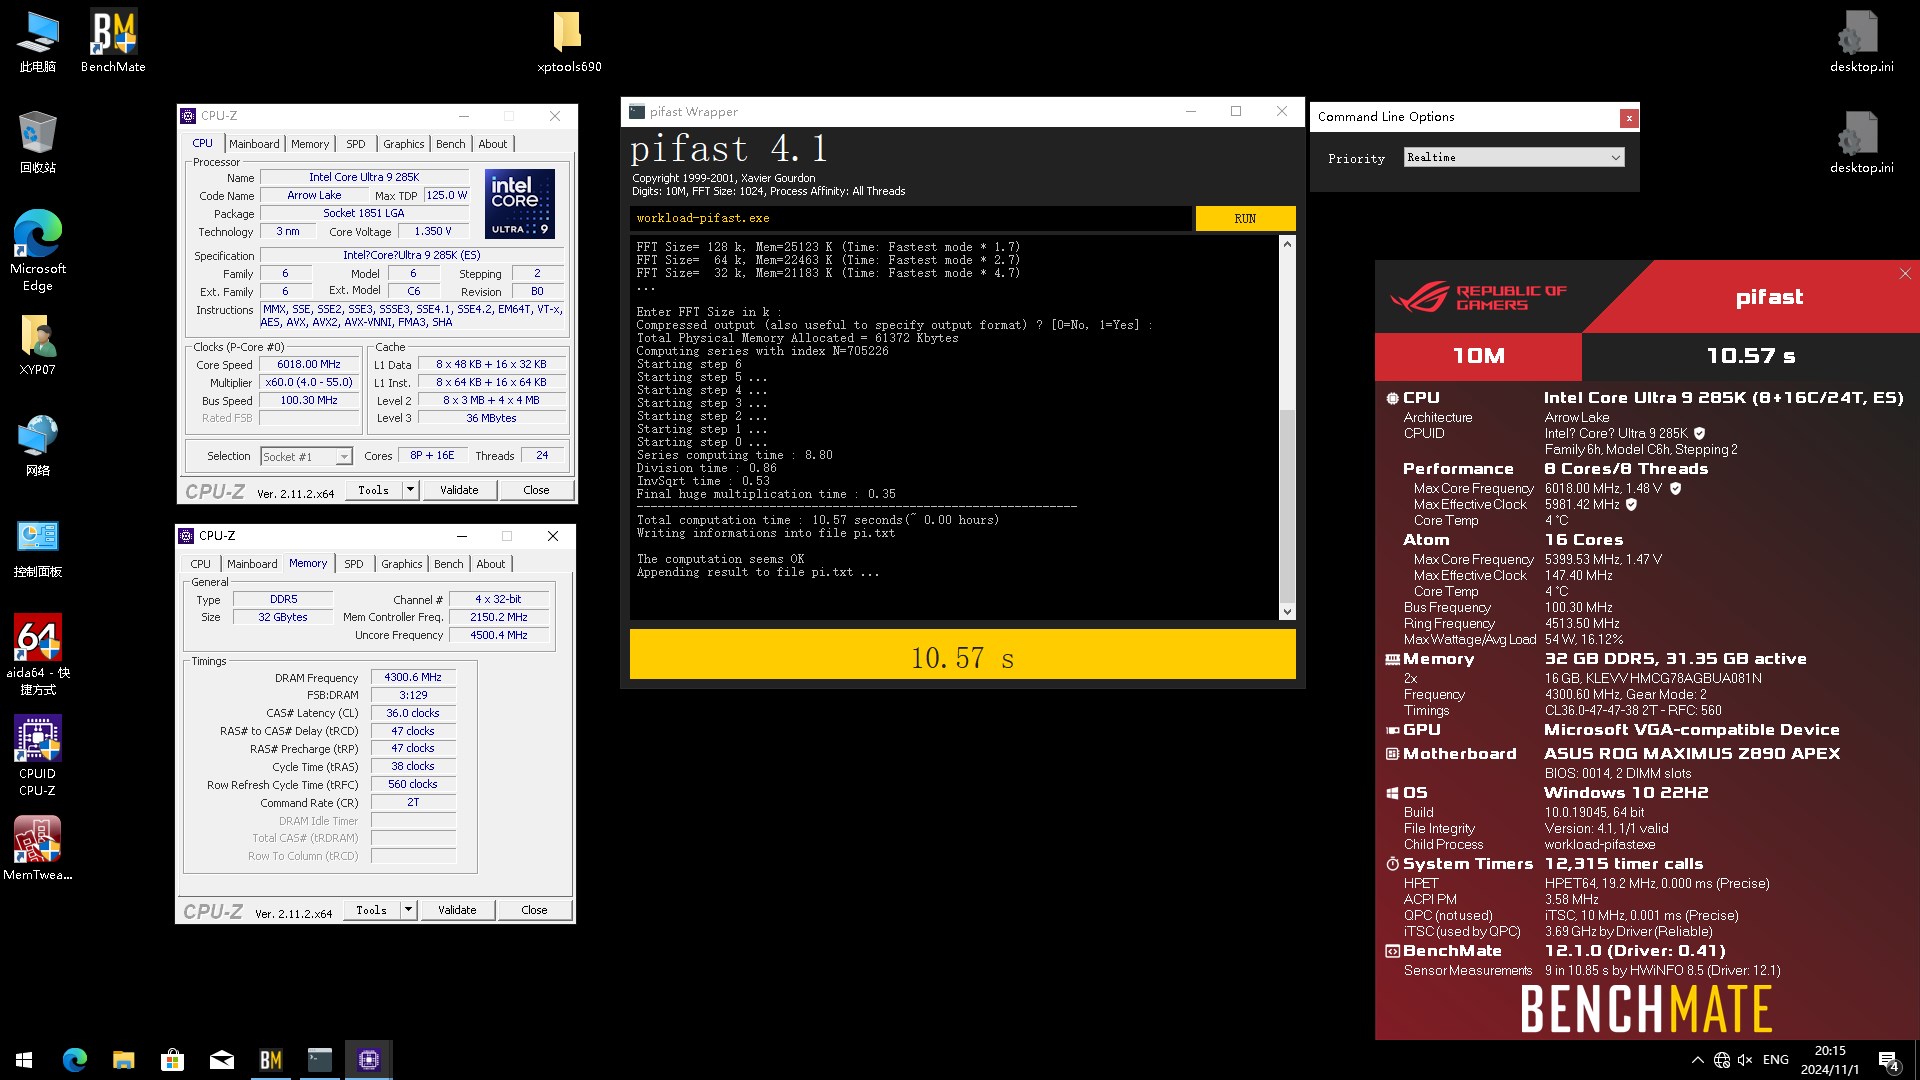Click scroll down arrow in pifast console

(x=1287, y=611)
